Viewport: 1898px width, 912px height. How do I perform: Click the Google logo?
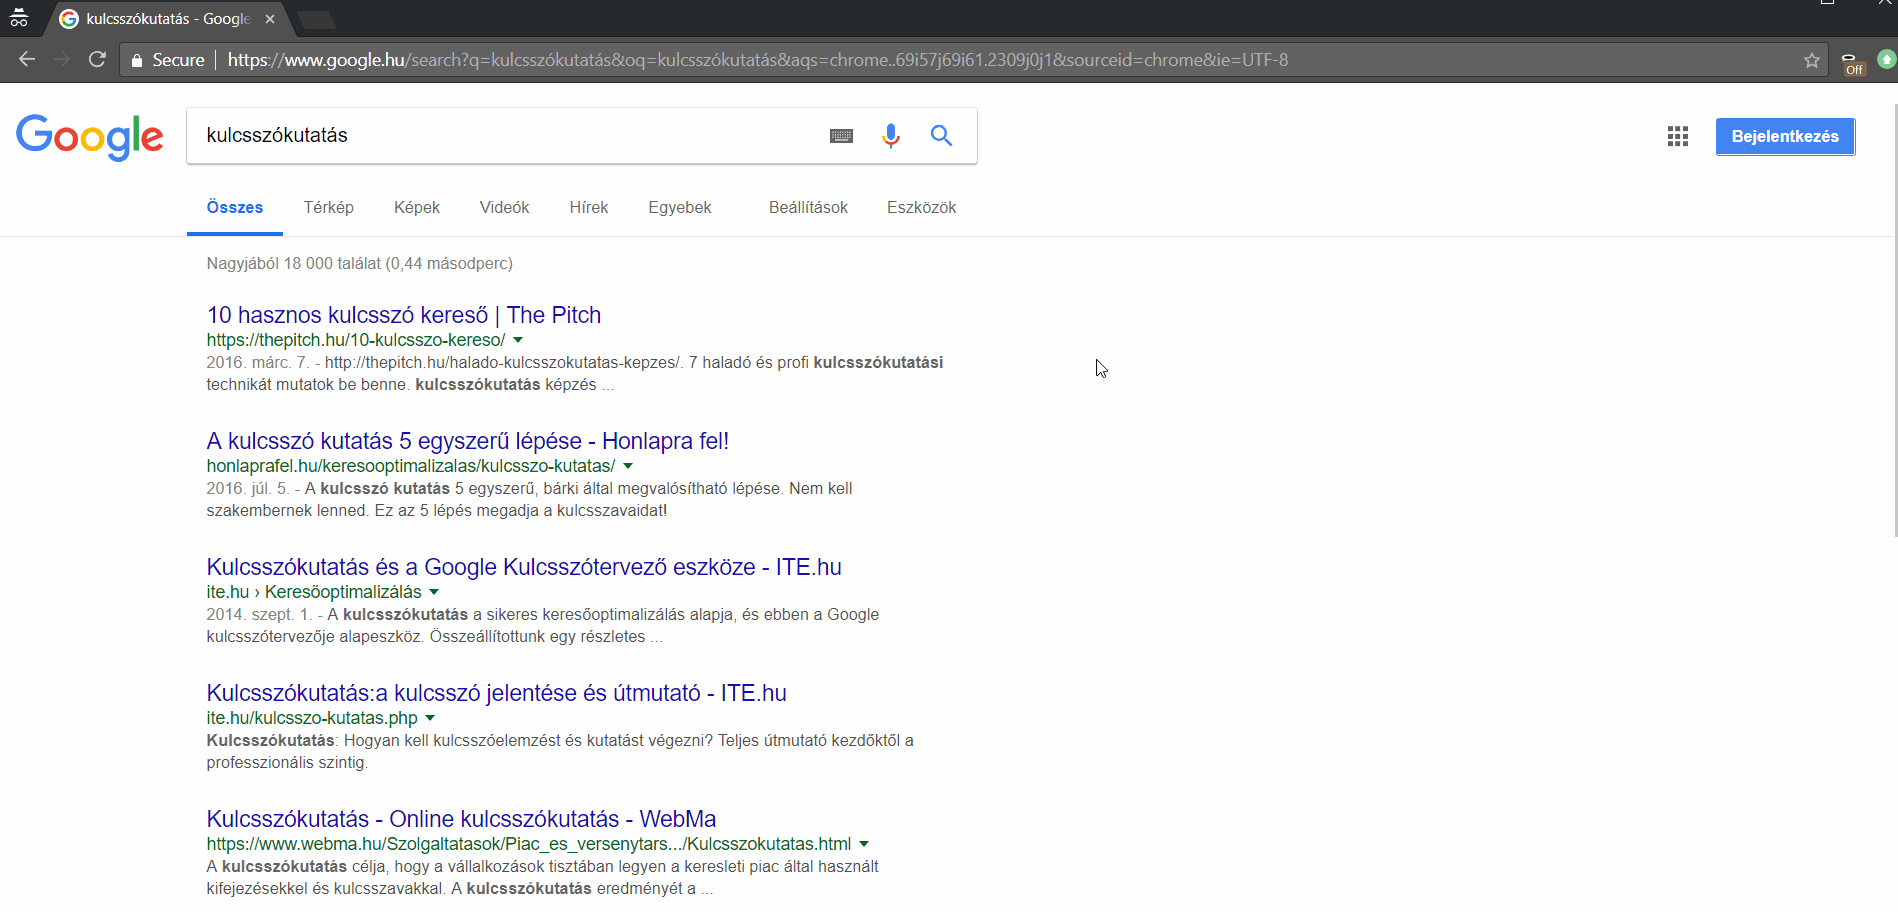tap(90, 137)
